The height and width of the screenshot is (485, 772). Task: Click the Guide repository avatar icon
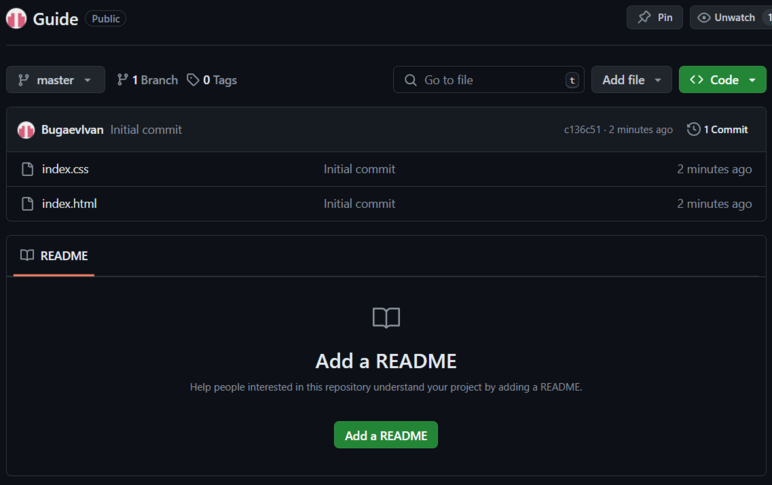[x=16, y=18]
